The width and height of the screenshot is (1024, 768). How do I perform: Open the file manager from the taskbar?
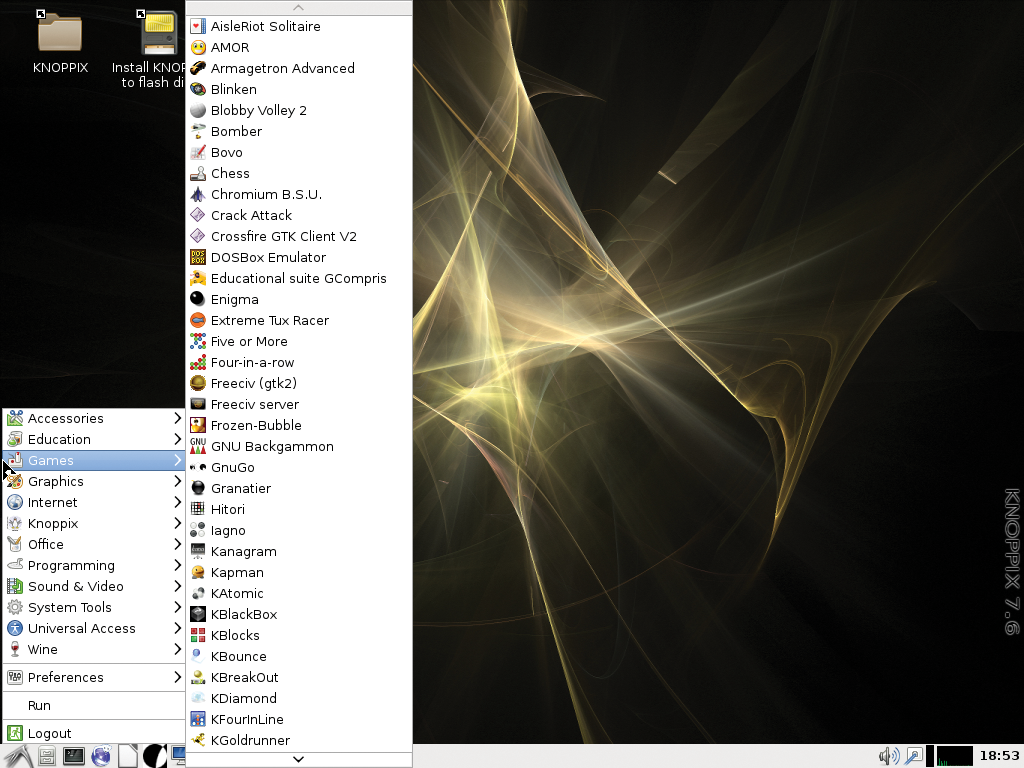pos(47,756)
